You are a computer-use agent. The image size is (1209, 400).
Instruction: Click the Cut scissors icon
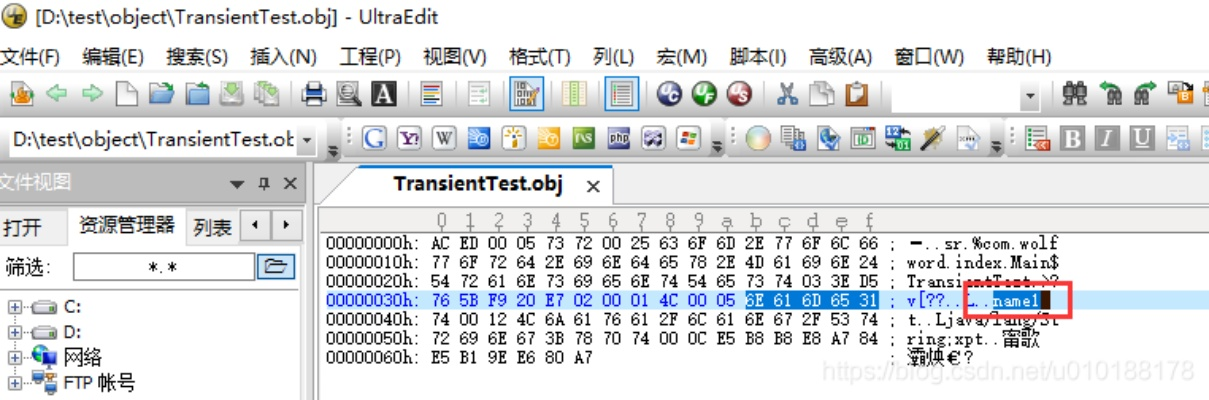pyautogui.click(x=787, y=94)
